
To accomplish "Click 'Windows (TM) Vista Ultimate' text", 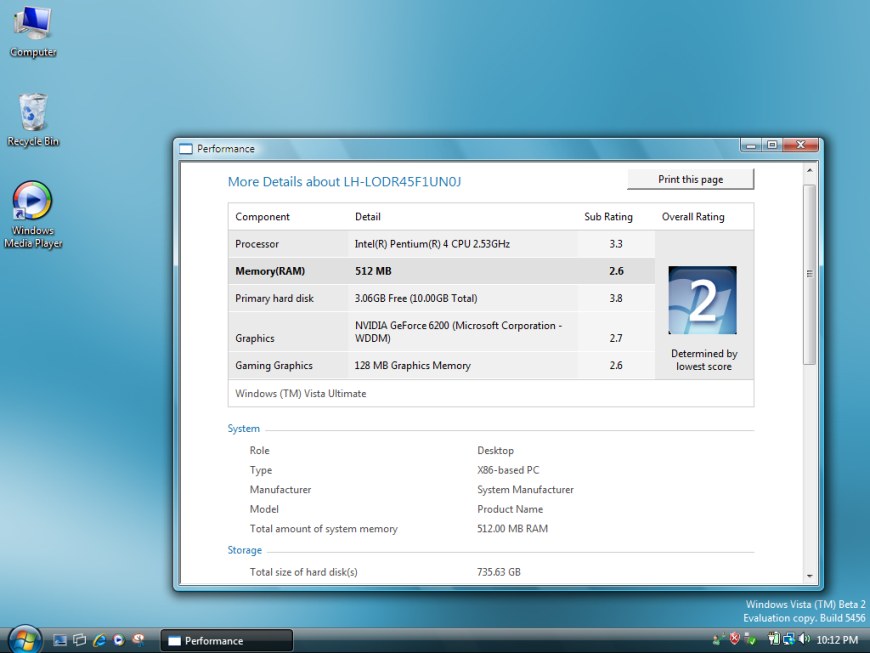I will (301, 393).
